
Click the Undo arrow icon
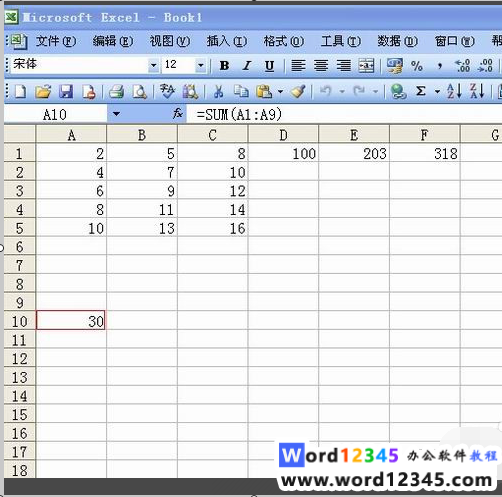[x=326, y=91]
